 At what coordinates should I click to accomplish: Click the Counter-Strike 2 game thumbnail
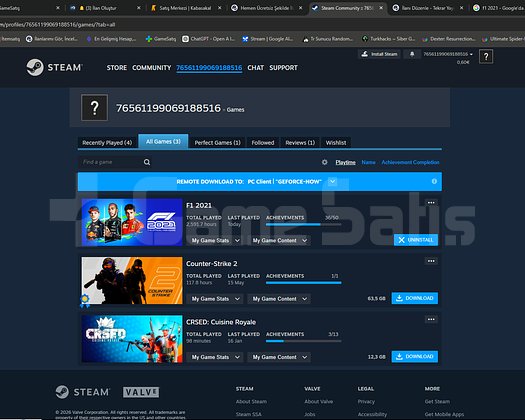tap(132, 281)
